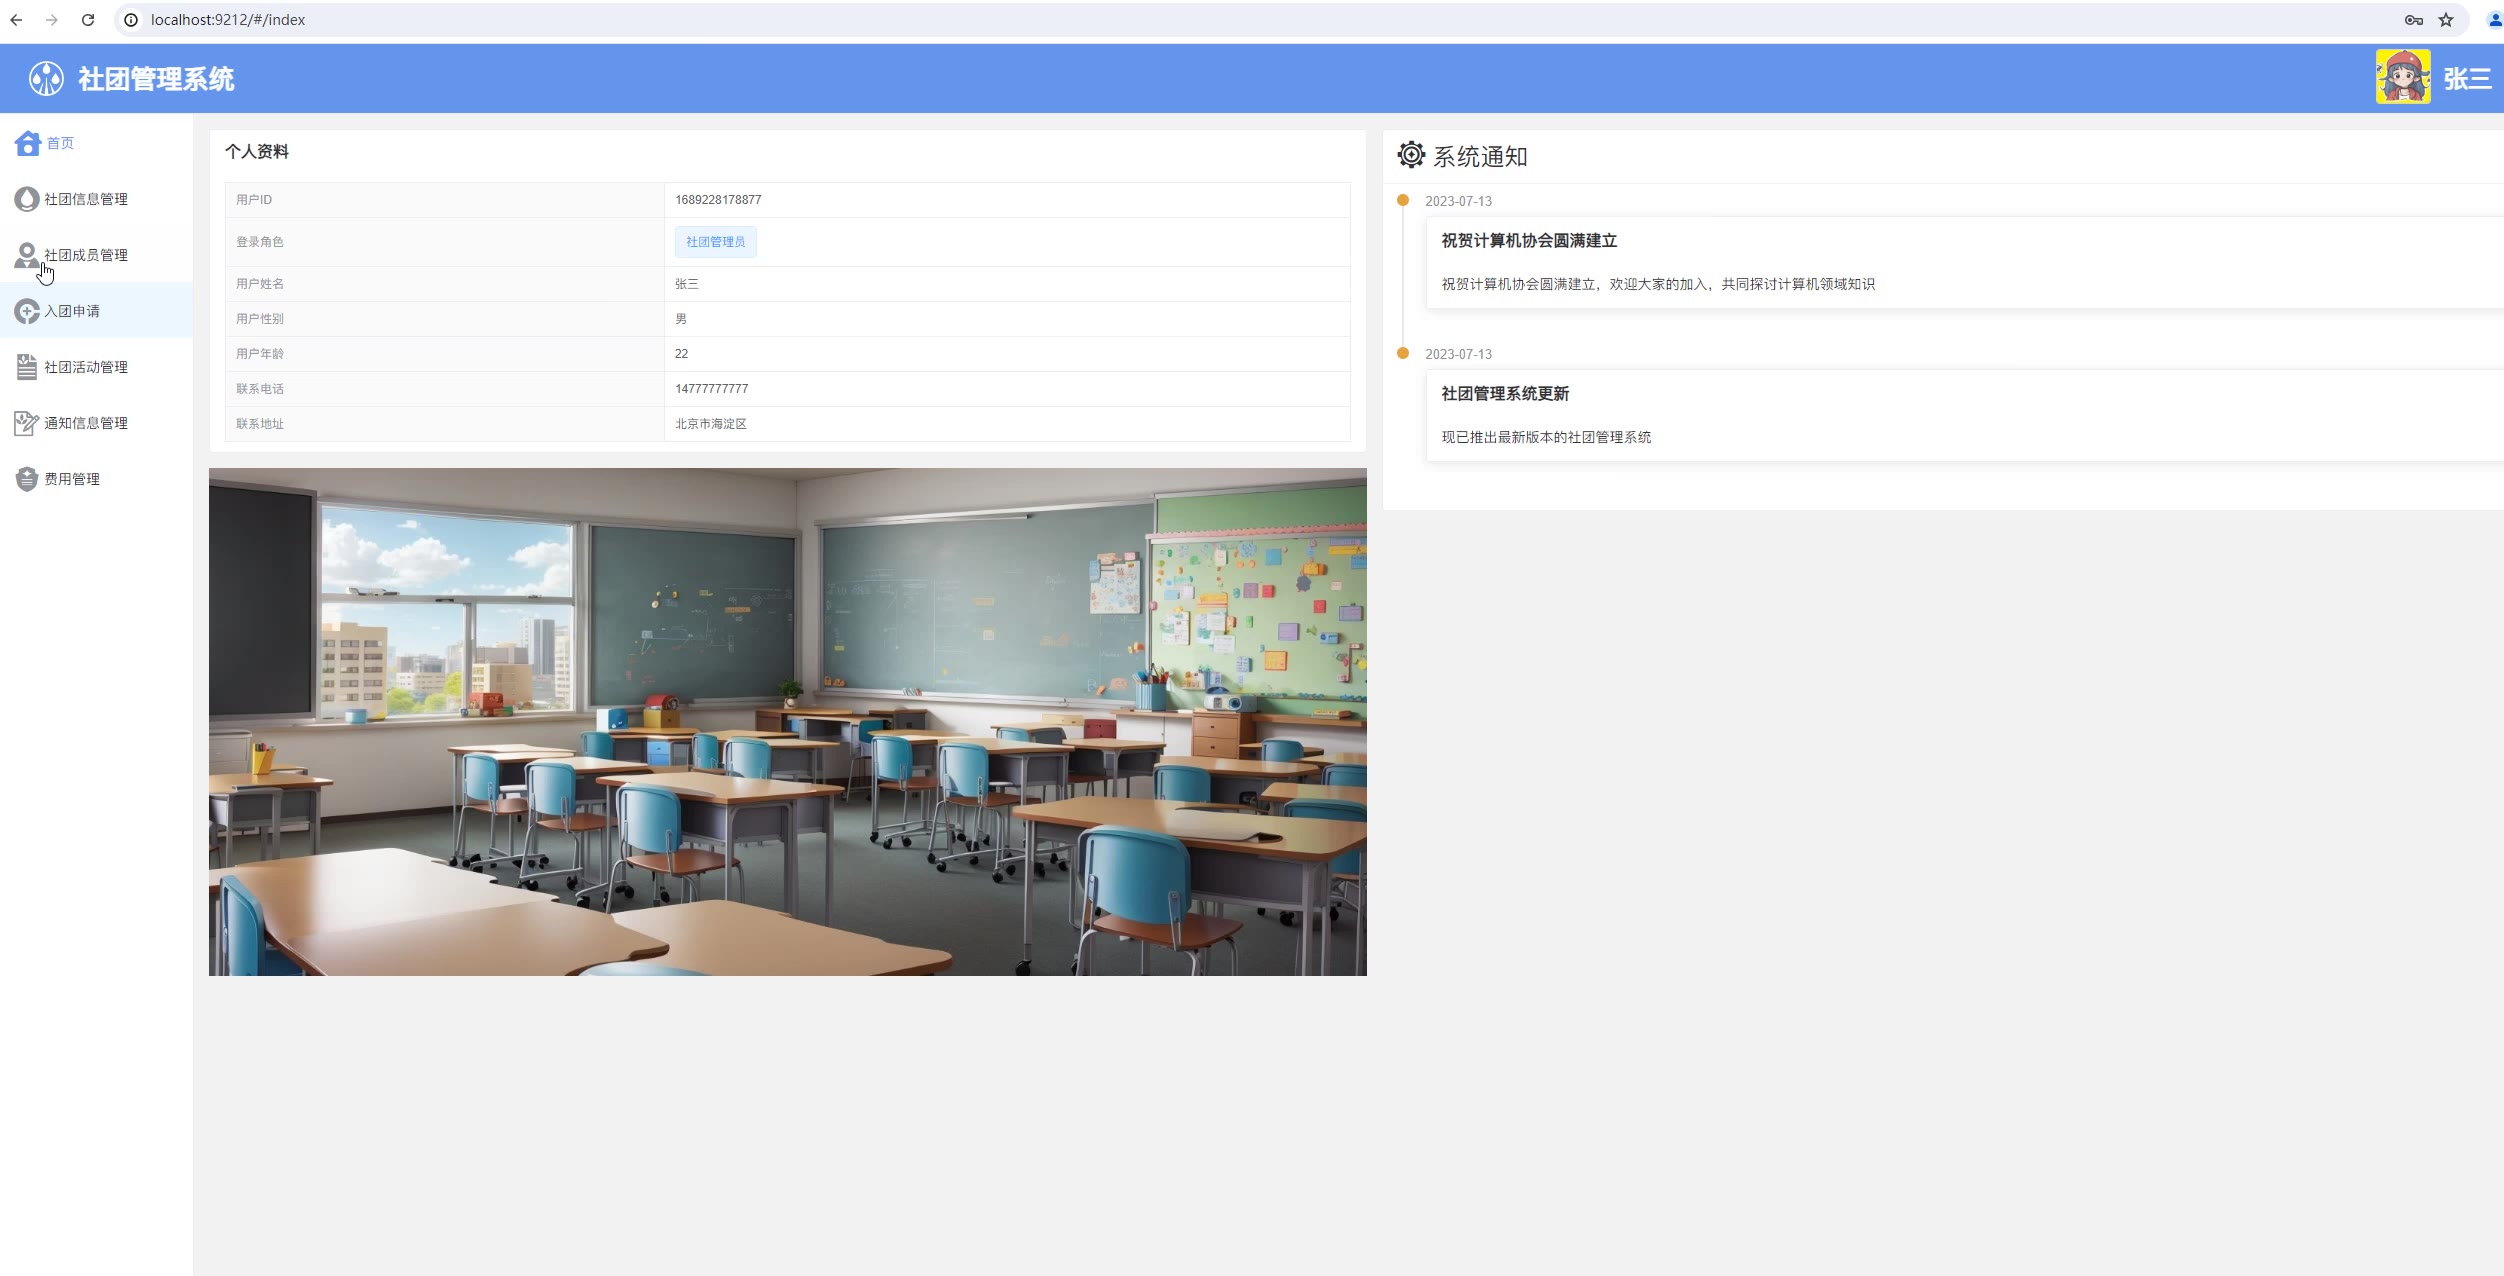Click the gender value 男

(681, 319)
